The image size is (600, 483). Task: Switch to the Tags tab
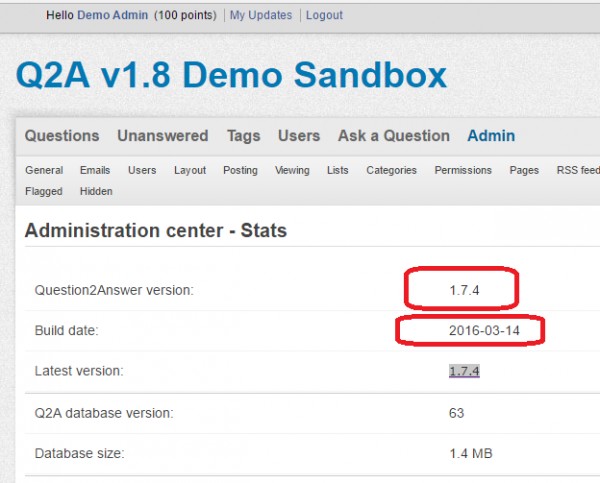[x=243, y=136]
